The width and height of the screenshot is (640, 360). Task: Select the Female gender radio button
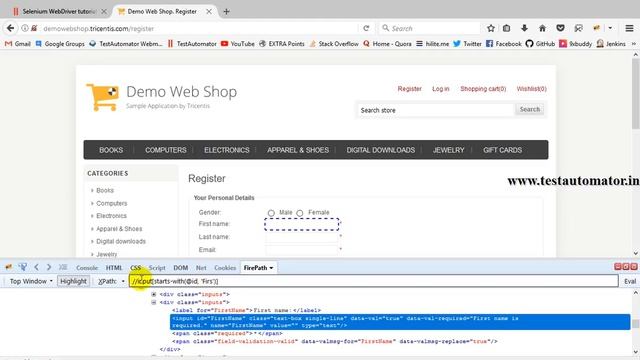(x=300, y=213)
